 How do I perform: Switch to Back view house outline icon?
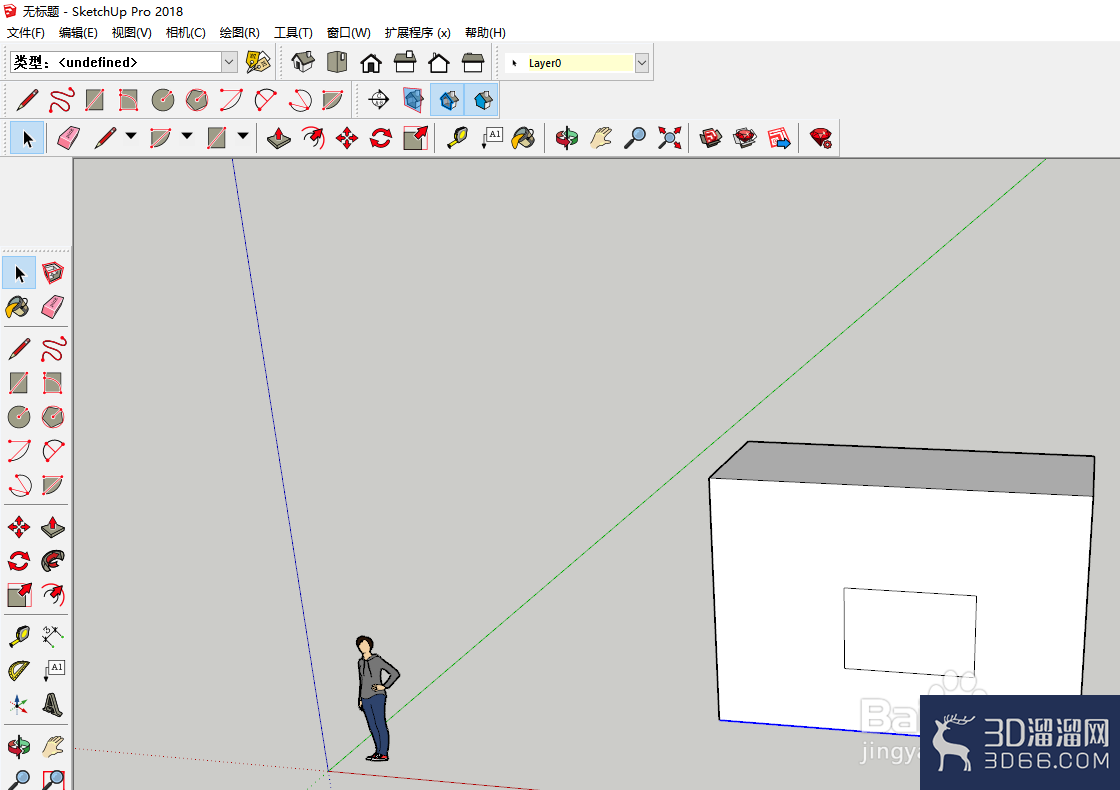(439, 63)
